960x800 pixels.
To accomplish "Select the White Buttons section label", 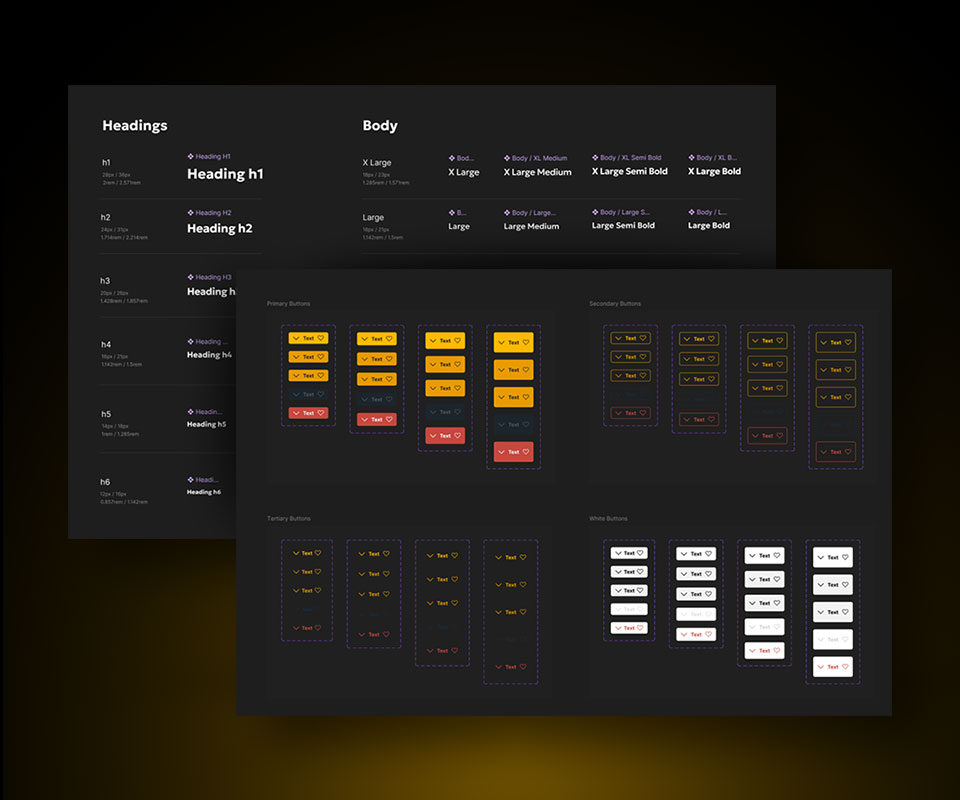I will pos(608,519).
